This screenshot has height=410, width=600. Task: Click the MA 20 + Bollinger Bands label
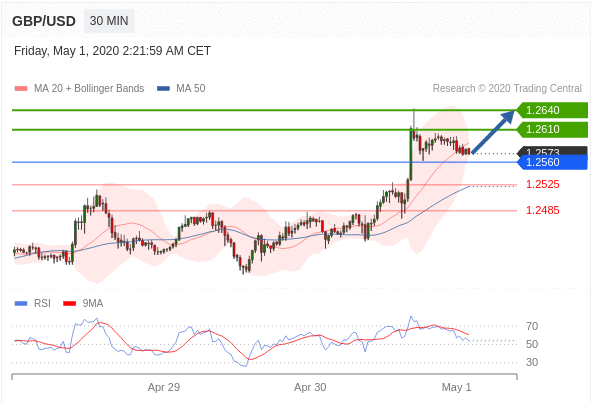89,88
